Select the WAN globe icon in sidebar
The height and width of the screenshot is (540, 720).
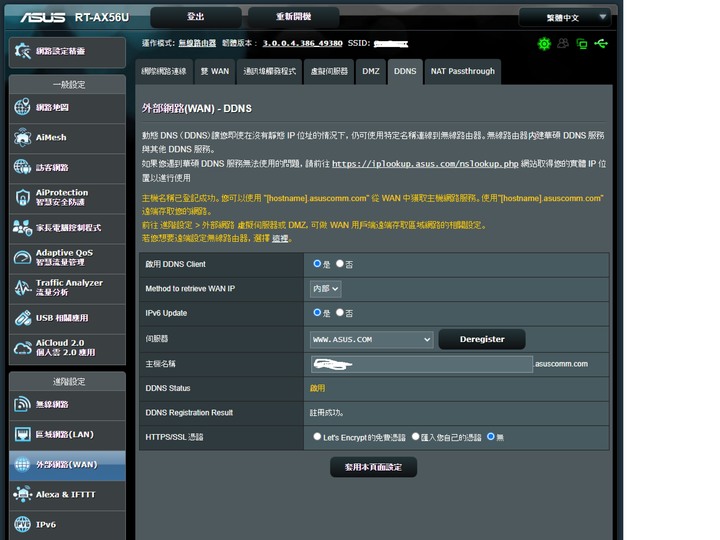pyautogui.click(x=22, y=464)
